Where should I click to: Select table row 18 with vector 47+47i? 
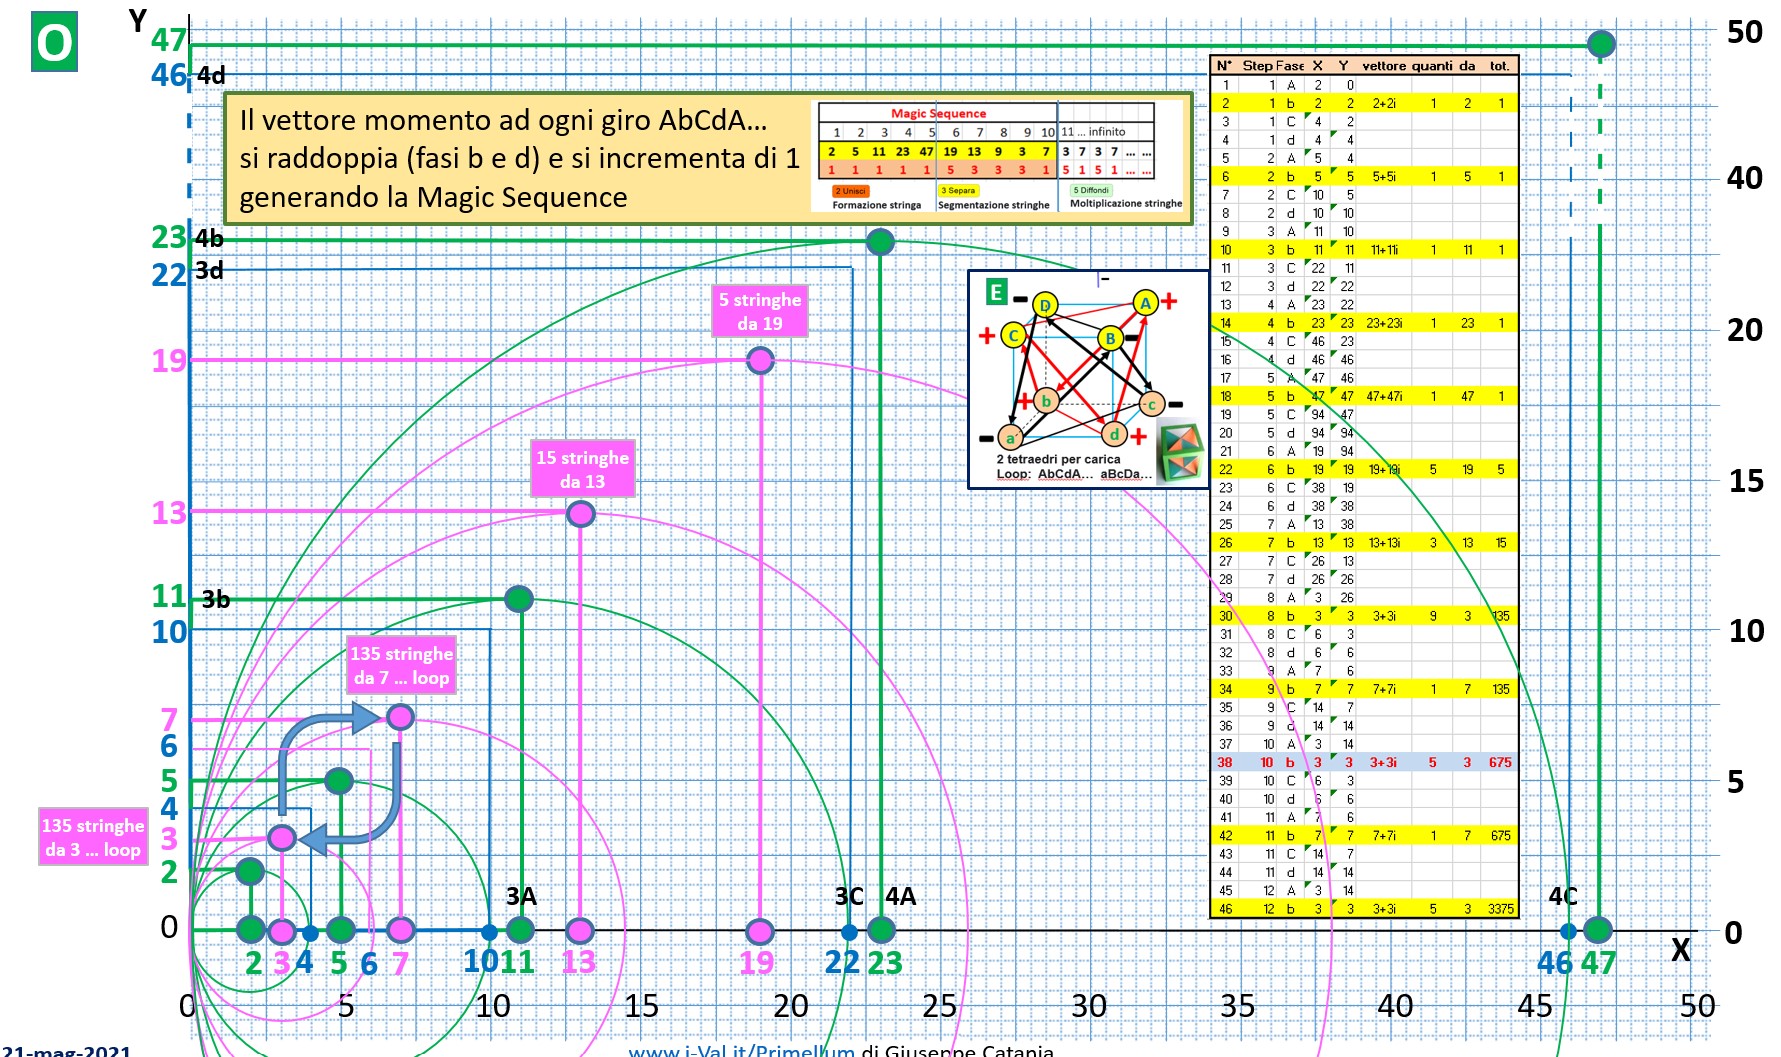(1364, 396)
